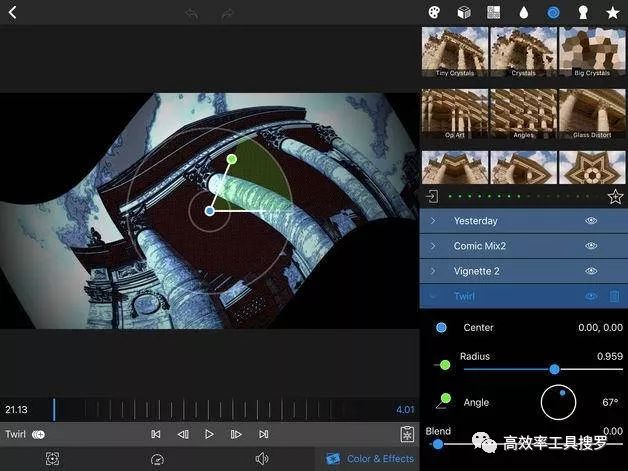Click the back arrow at top left
The image size is (628, 471).
tap(13, 13)
